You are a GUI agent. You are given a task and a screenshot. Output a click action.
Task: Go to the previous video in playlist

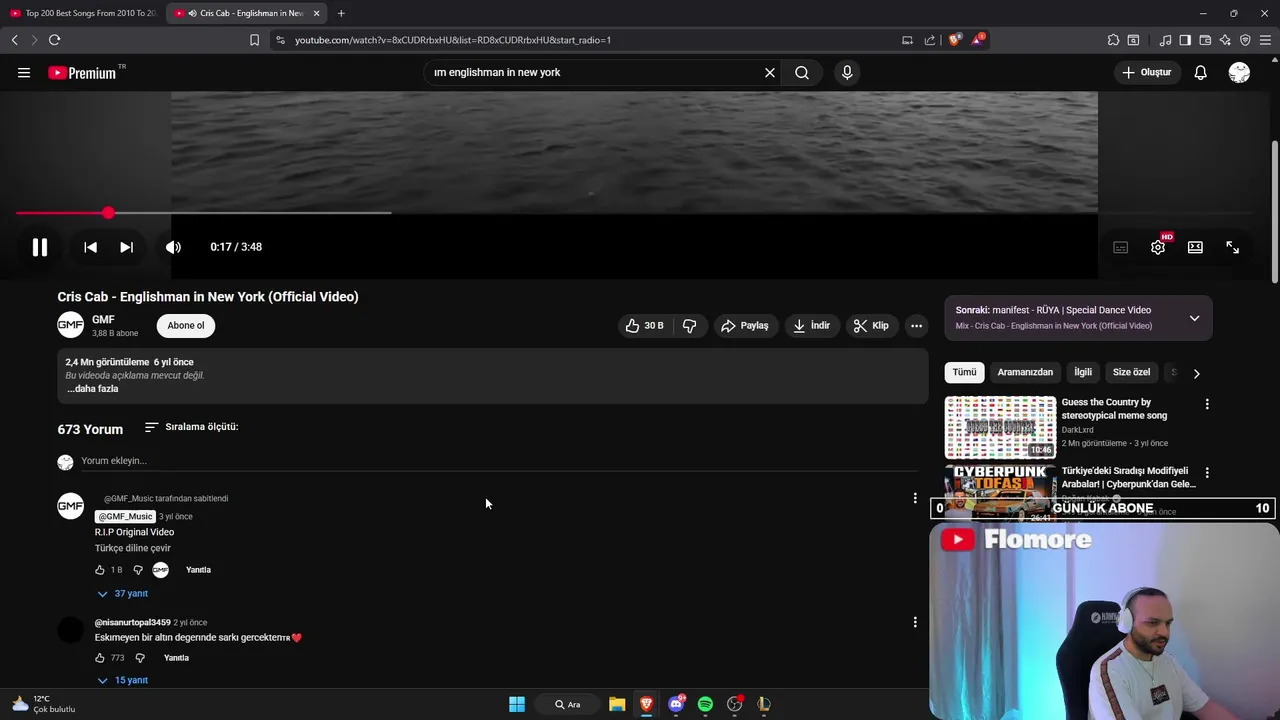pyautogui.click(x=90, y=247)
